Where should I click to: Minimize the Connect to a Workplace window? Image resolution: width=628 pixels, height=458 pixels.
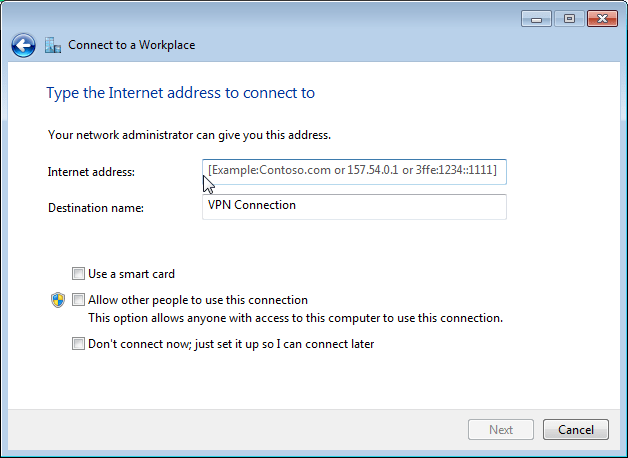[x=536, y=19]
